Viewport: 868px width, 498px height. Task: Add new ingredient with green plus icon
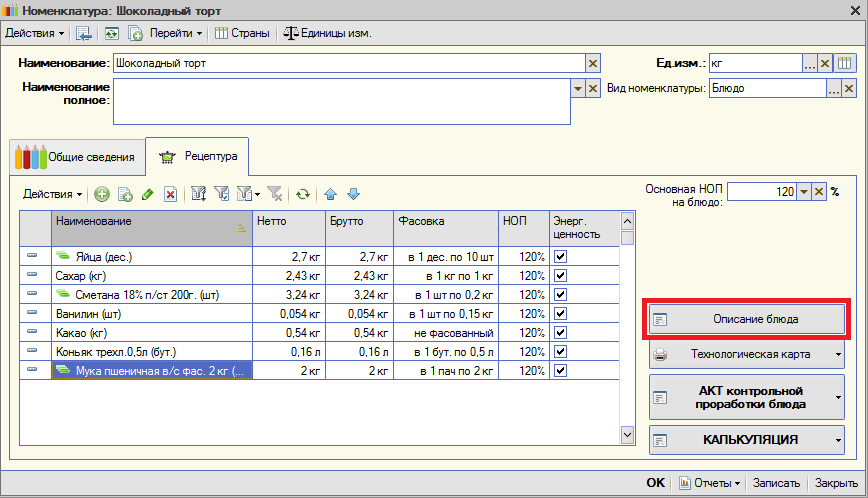click(x=102, y=194)
